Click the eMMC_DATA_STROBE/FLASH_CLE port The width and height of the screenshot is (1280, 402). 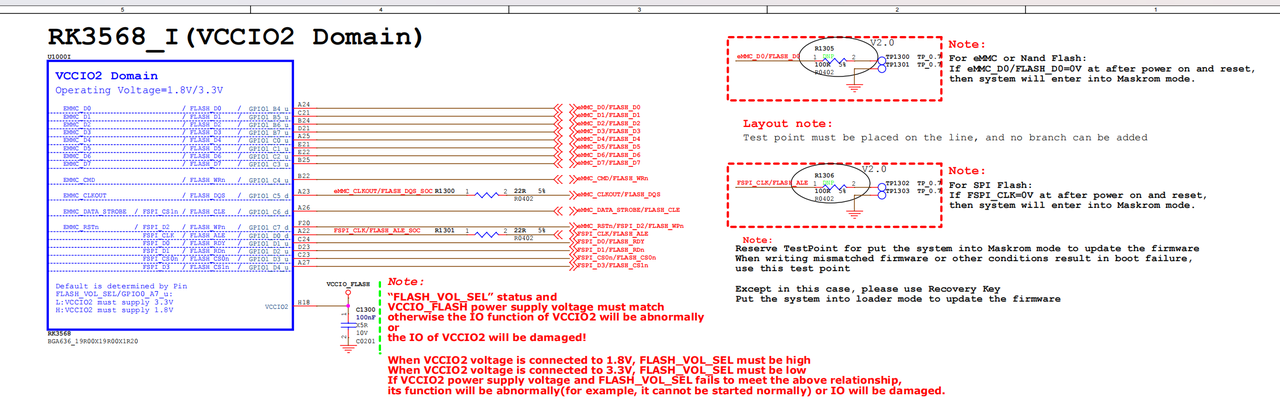[624, 211]
